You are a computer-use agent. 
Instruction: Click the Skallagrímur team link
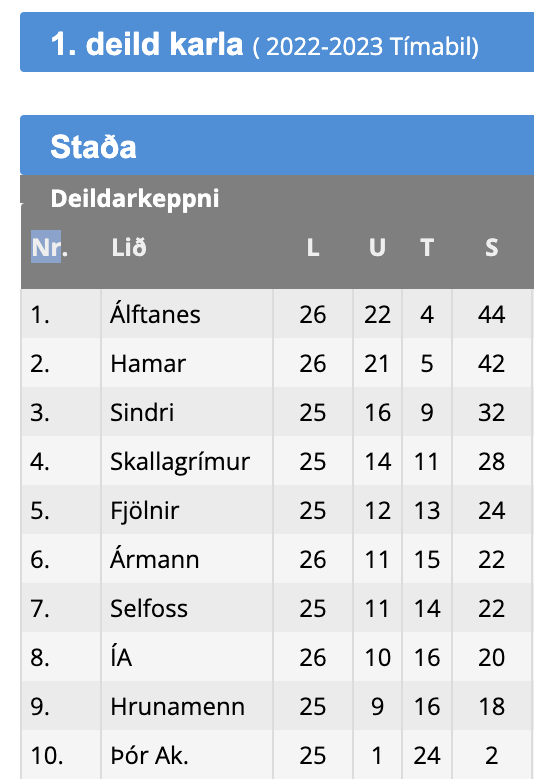[x=179, y=462]
